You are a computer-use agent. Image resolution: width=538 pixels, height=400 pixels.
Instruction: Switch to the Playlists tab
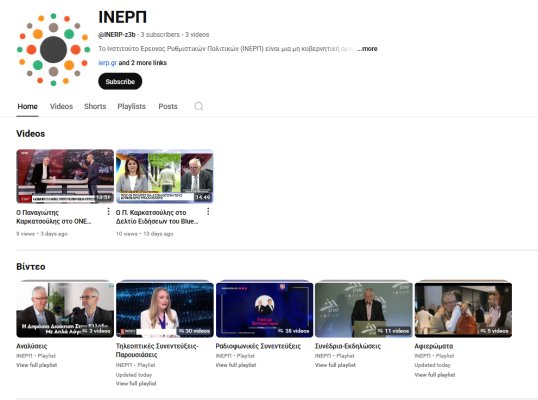coord(131,106)
